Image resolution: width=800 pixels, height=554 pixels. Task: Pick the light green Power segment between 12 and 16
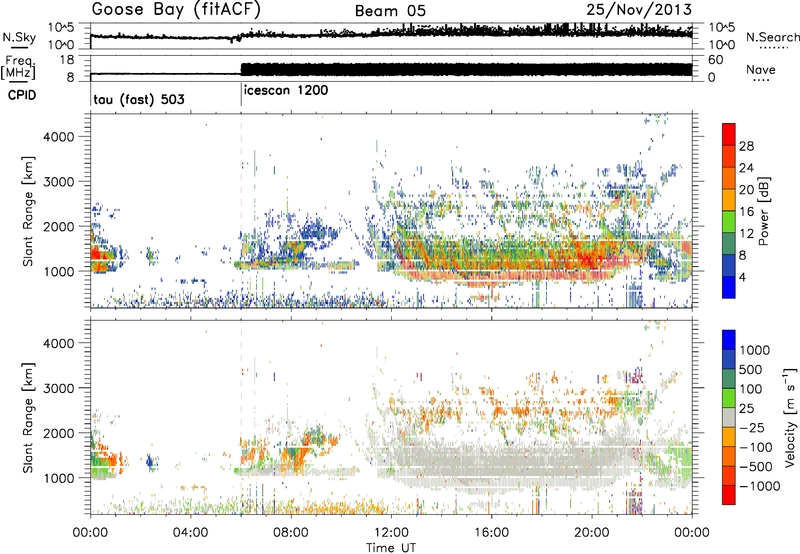click(x=729, y=221)
